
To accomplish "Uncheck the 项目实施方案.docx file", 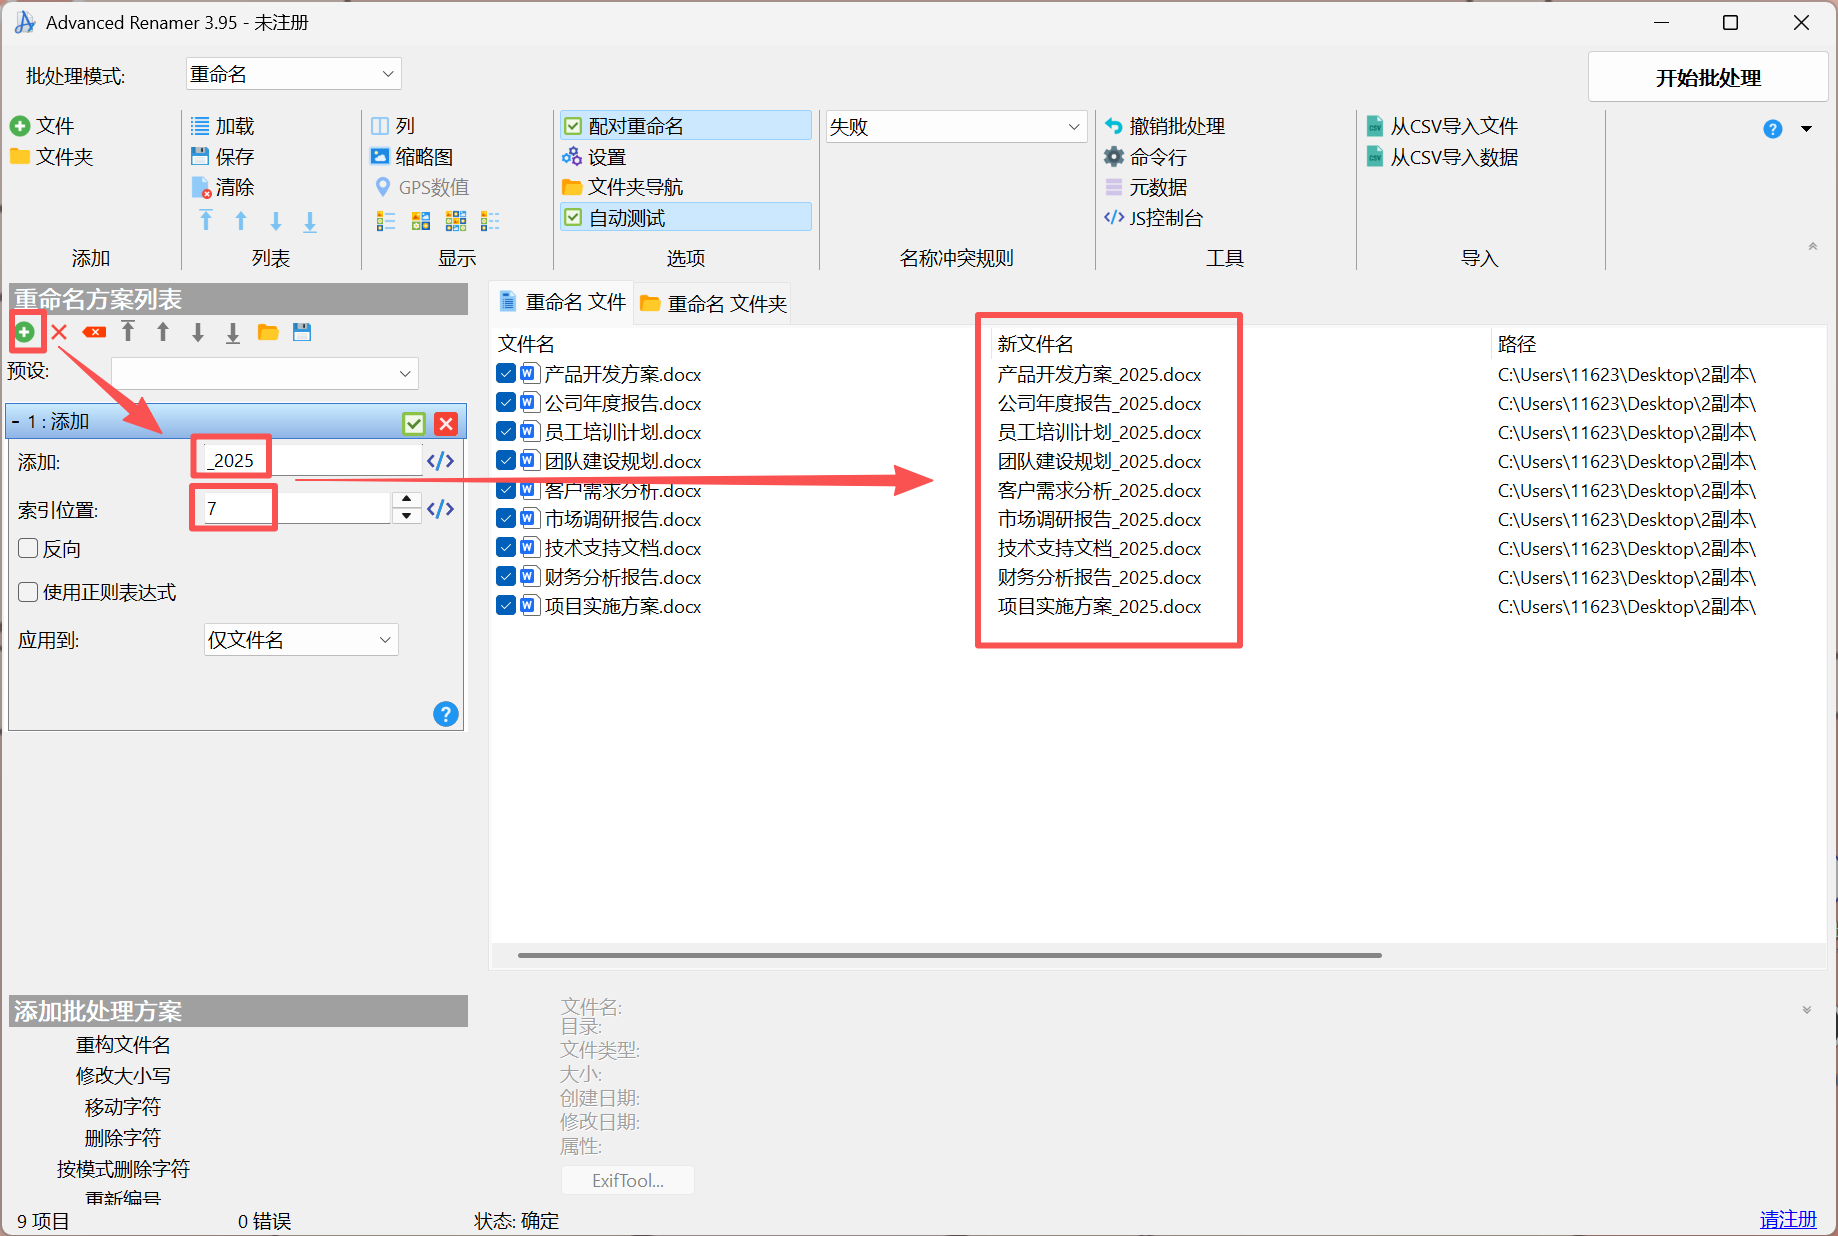I will [506, 605].
